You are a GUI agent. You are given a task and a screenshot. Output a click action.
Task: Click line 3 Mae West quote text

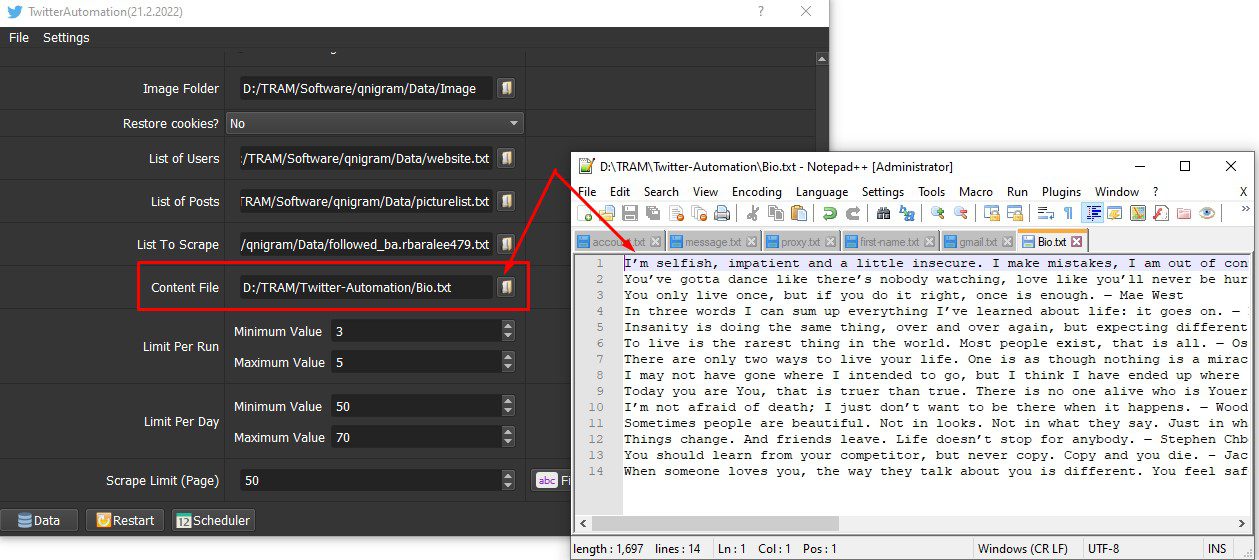[x=903, y=295]
